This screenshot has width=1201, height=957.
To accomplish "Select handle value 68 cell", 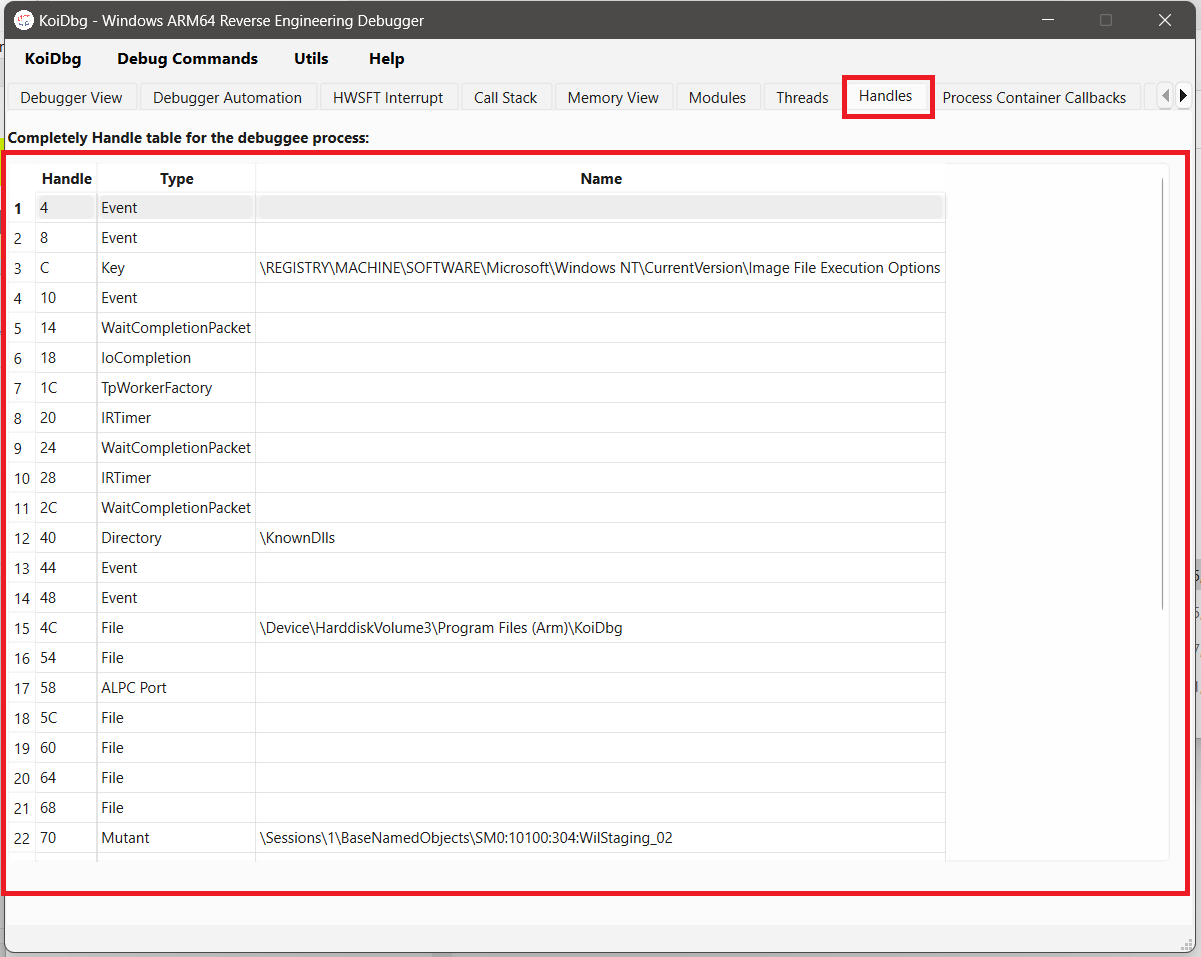I will [x=67, y=808].
